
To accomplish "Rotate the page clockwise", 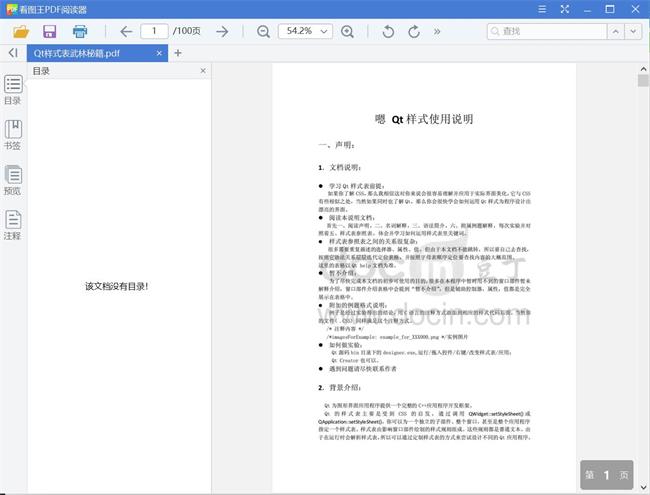I will tap(414, 32).
